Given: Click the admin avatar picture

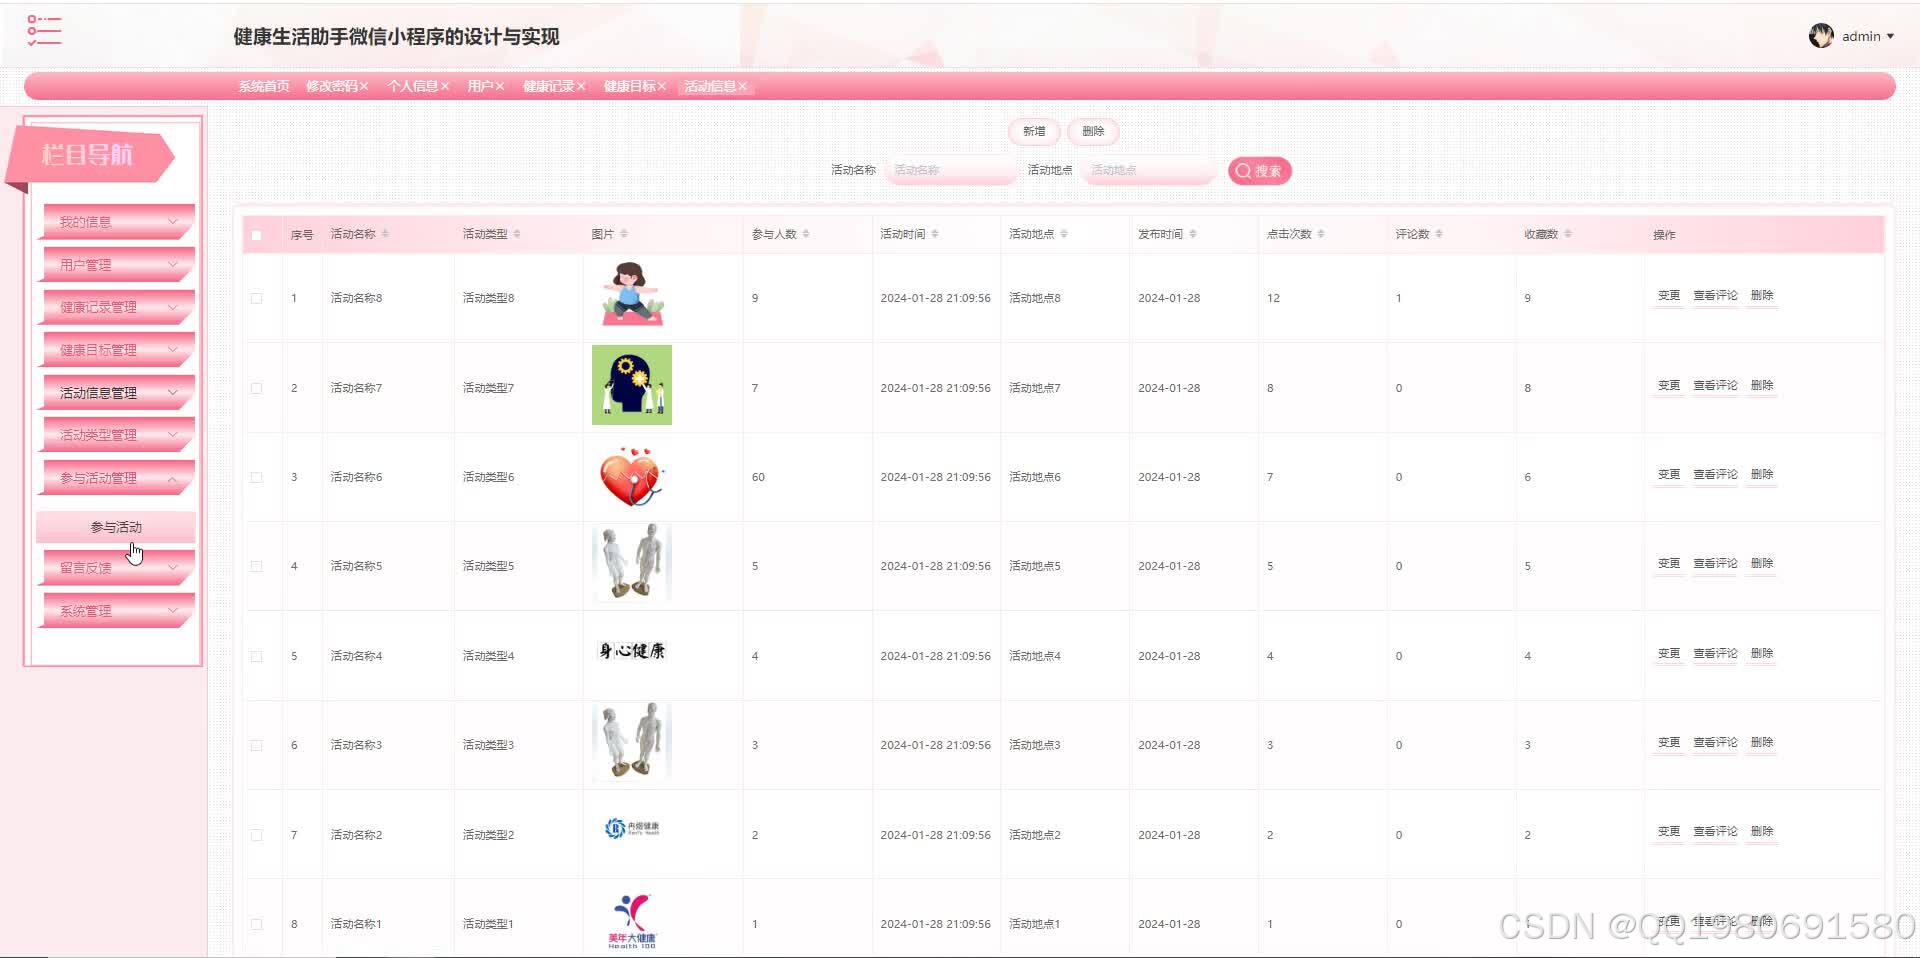Looking at the screenshot, I should point(1821,36).
